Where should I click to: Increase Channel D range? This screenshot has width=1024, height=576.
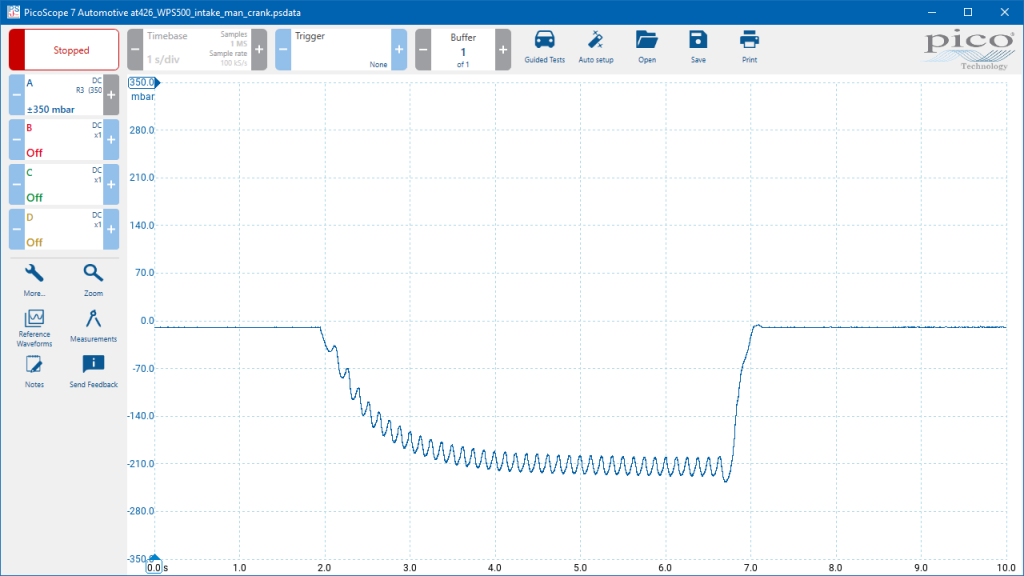click(x=111, y=229)
